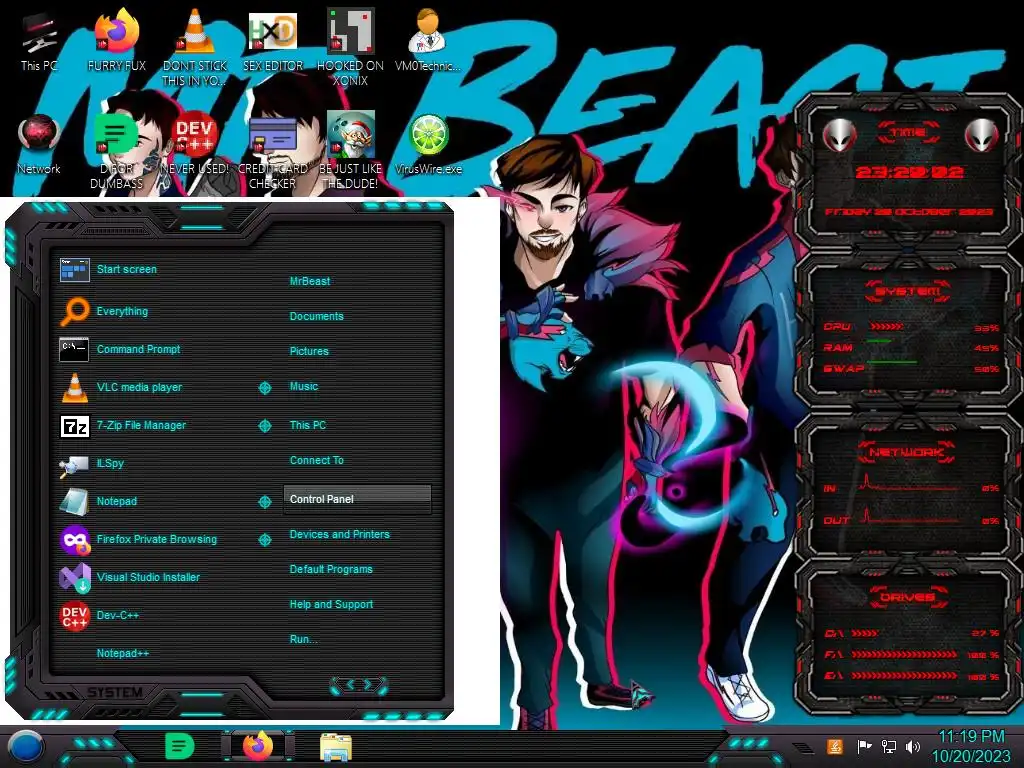Select Connect To menu entry
This screenshot has width=1024, height=768.
click(x=317, y=460)
